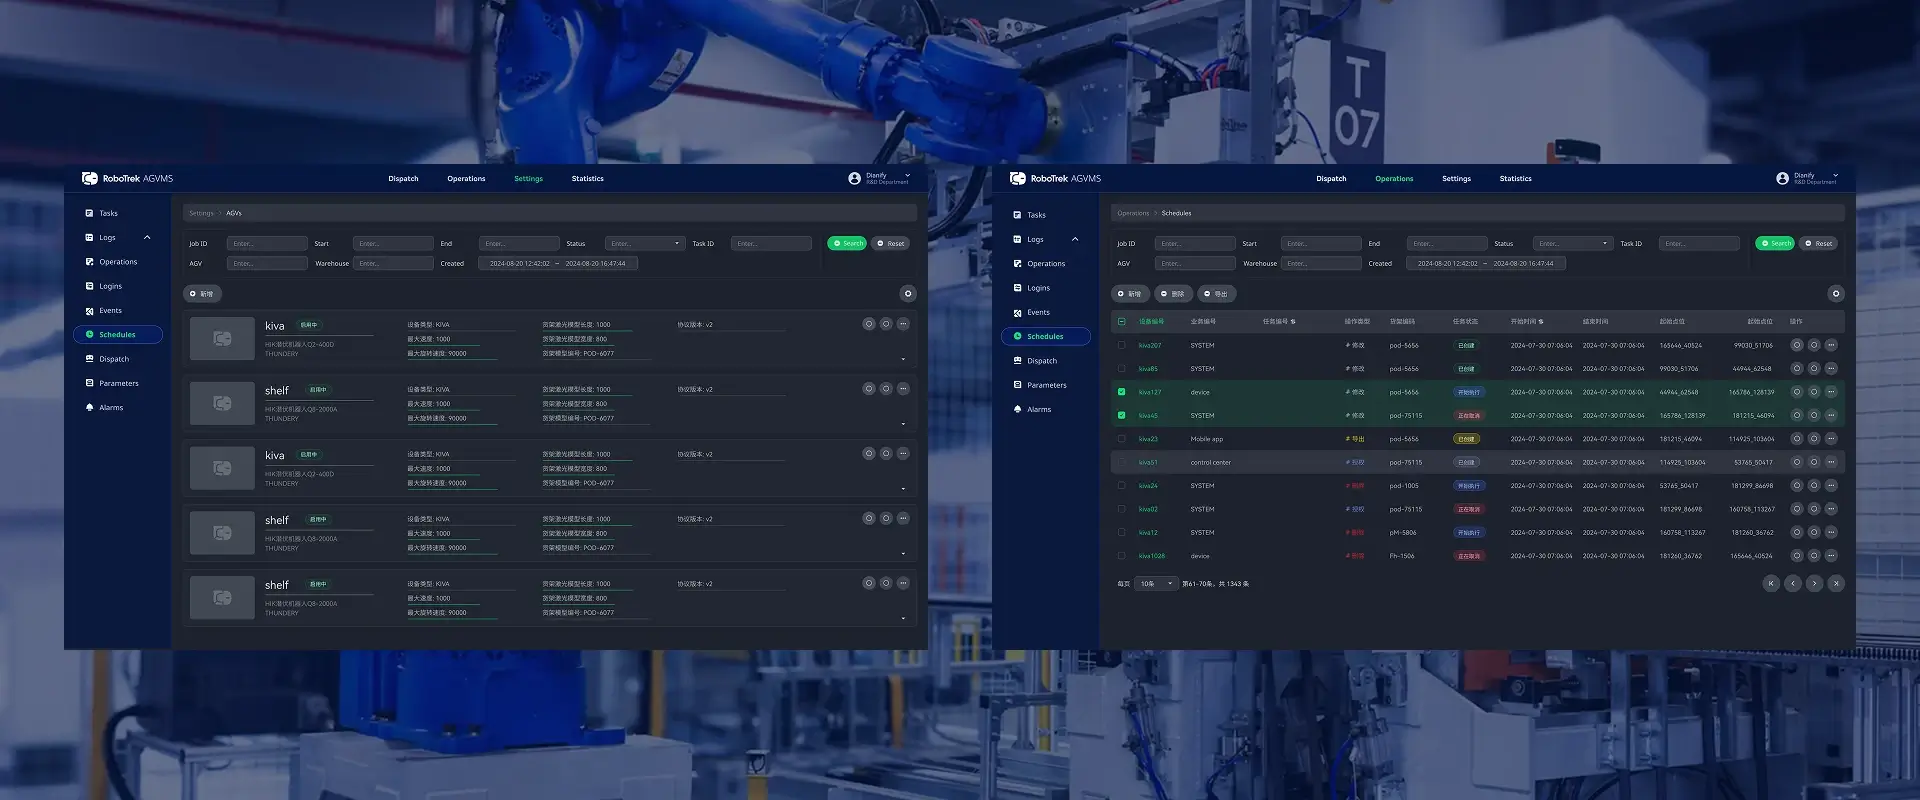Open Dispatch top tab on schedules table page

[x=1330, y=179]
